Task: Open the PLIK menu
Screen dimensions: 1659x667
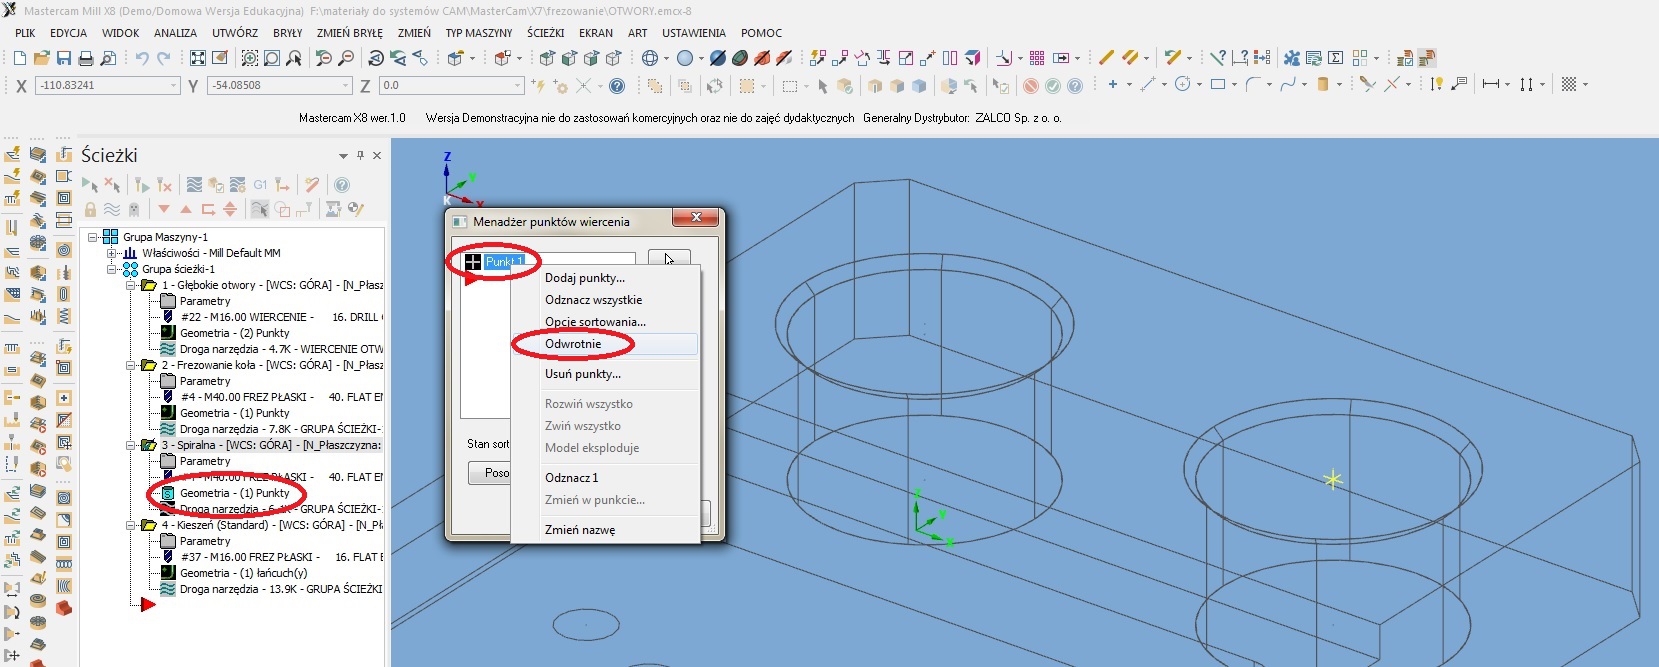Action: (x=26, y=33)
